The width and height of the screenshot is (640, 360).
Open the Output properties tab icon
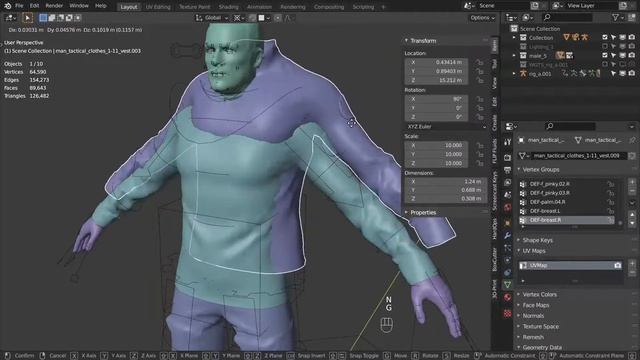click(x=507, y=170)
